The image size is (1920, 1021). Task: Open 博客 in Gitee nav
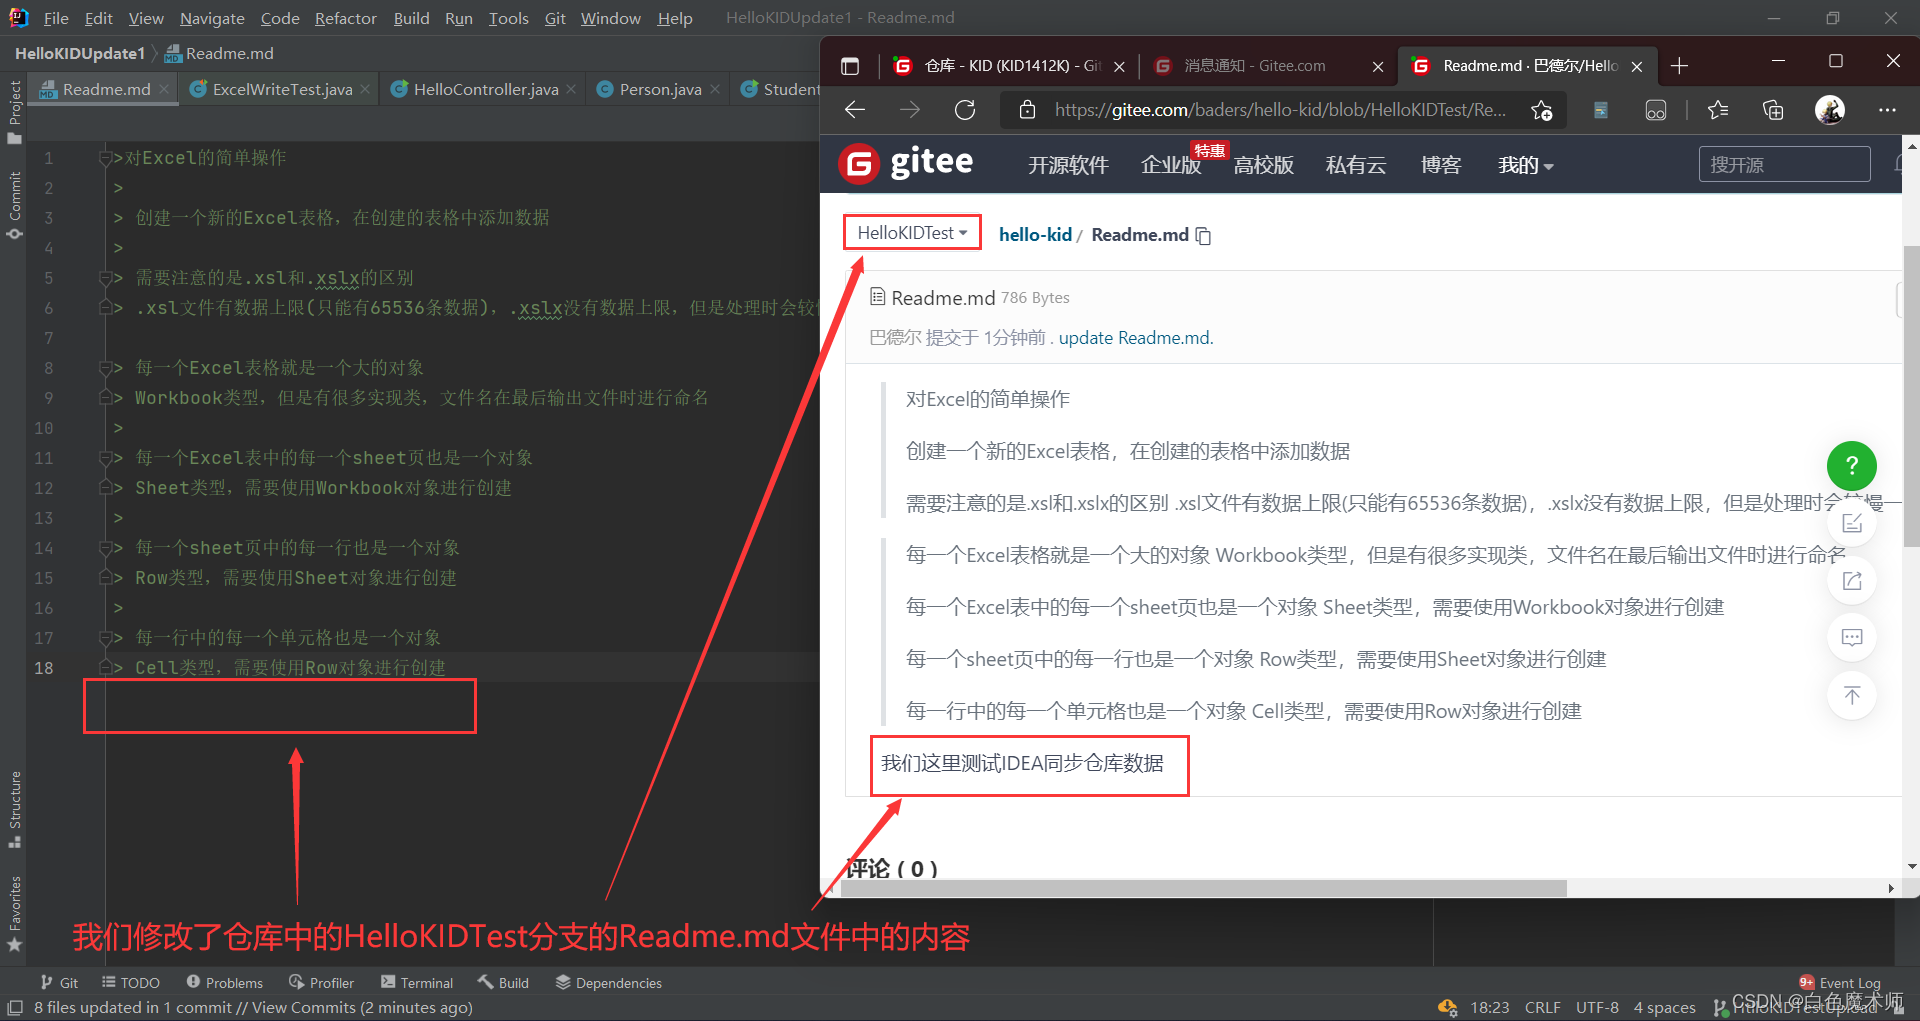(1441, 165)
